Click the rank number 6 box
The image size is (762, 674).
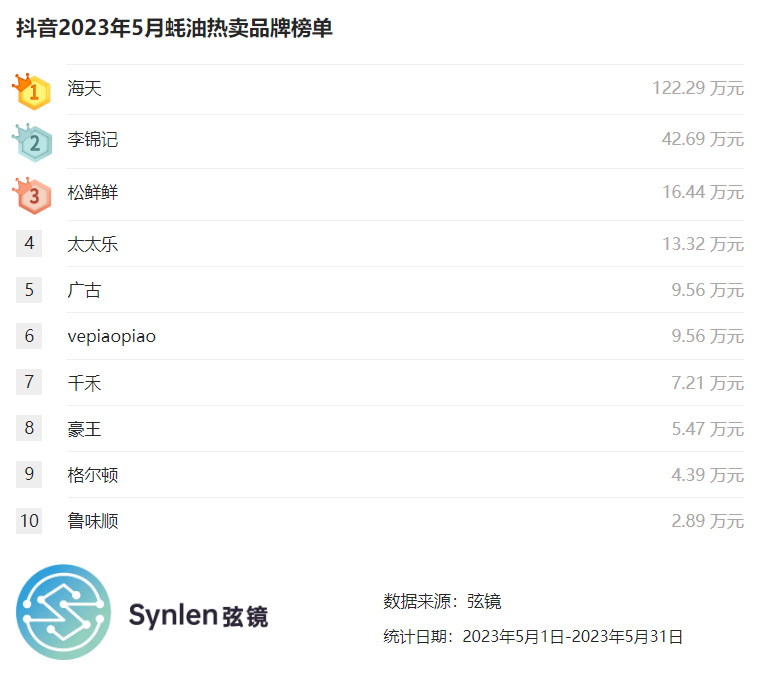[29, 336]
